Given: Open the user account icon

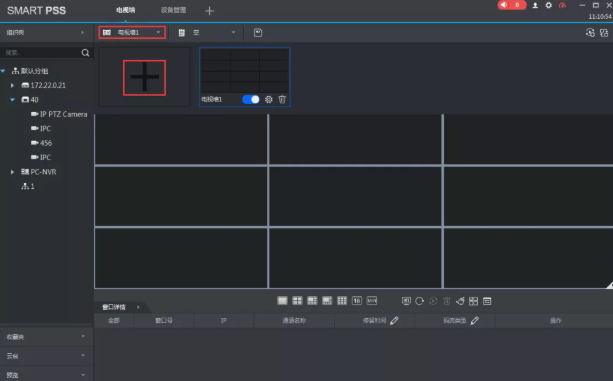Looking at the screenshot, I should 535,5.
